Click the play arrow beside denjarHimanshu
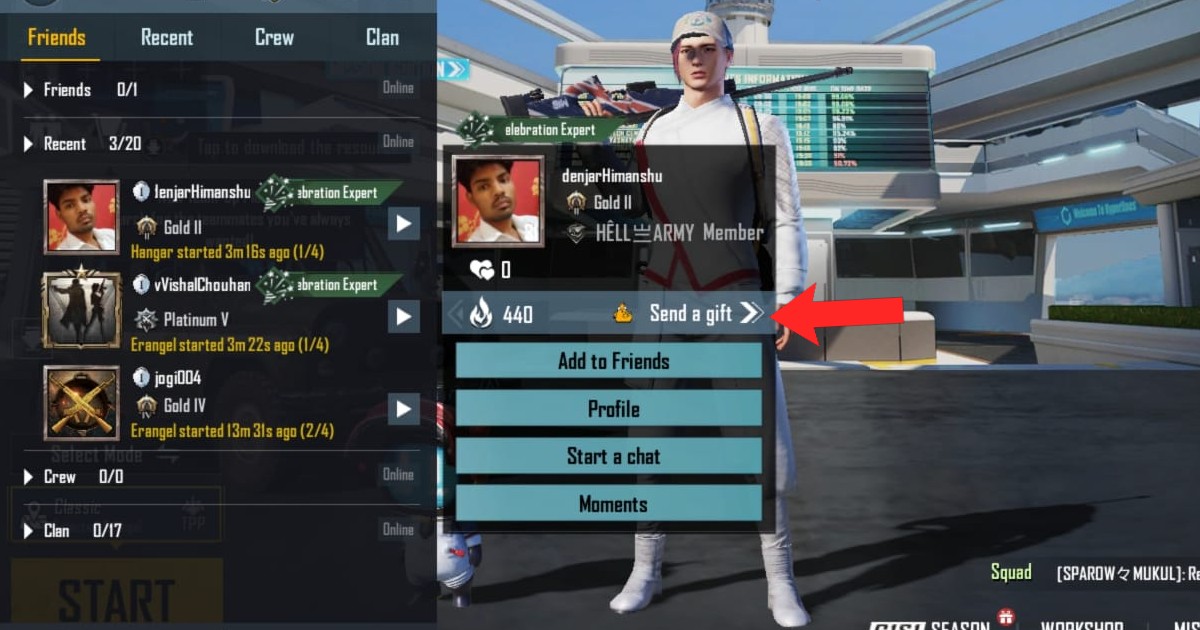Image resolution: width=1200 pixels, height=630 pixels. pyautogui.click(x=403, y=222)
